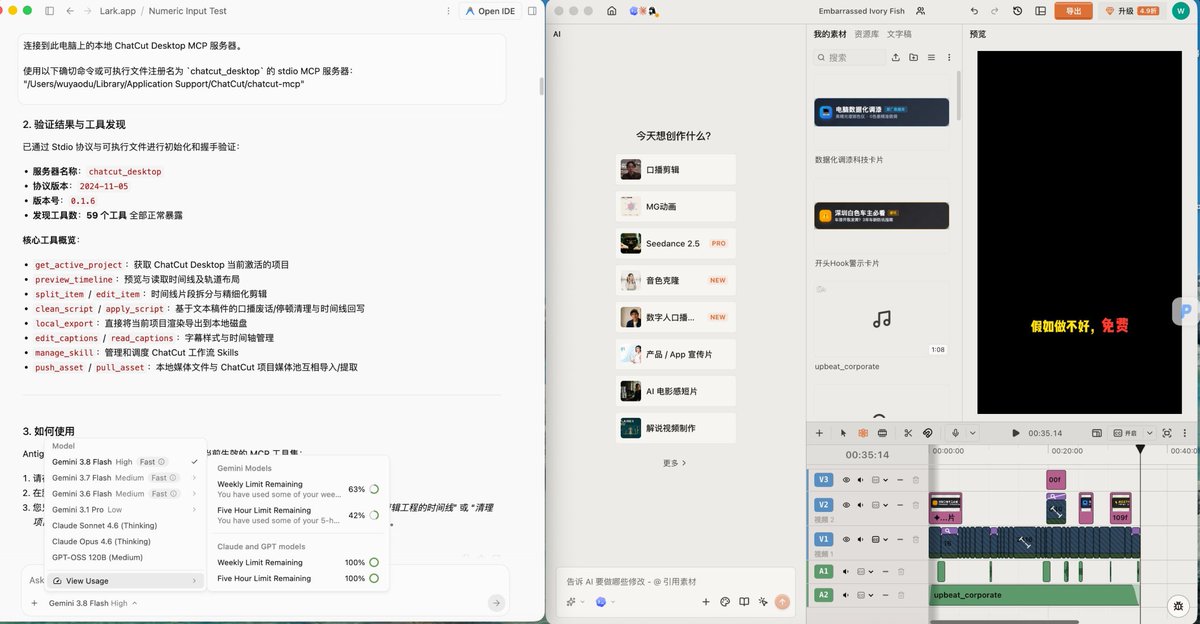Click the fit-to-screen icon in timeline toolbar
Image resolution: width=1200 pixels, height=624 pixels.
tap(1167, 433)
